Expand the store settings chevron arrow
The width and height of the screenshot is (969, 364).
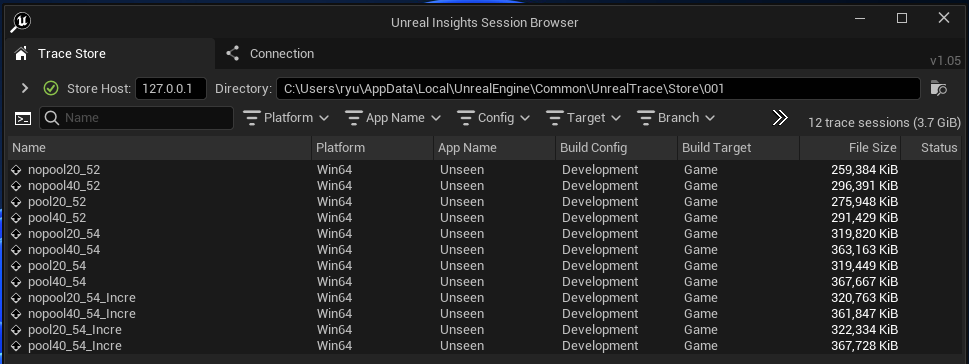(x=25, y=88)
